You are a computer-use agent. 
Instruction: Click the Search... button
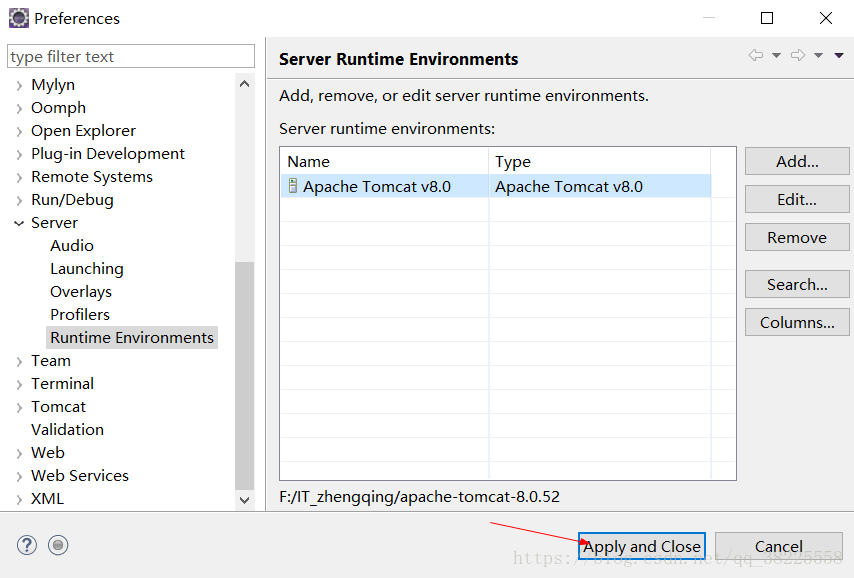click(x=797, y=284)
